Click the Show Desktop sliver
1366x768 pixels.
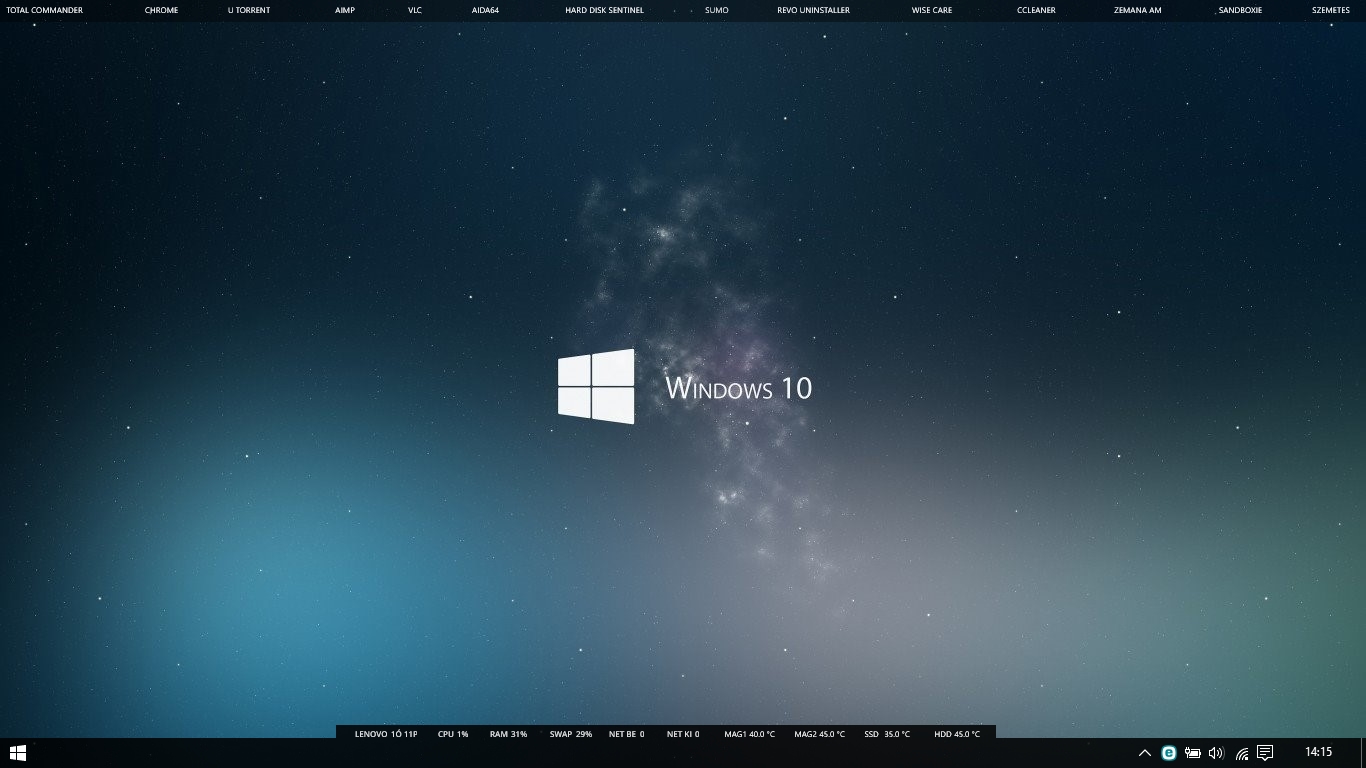(x=1363, y=753)
